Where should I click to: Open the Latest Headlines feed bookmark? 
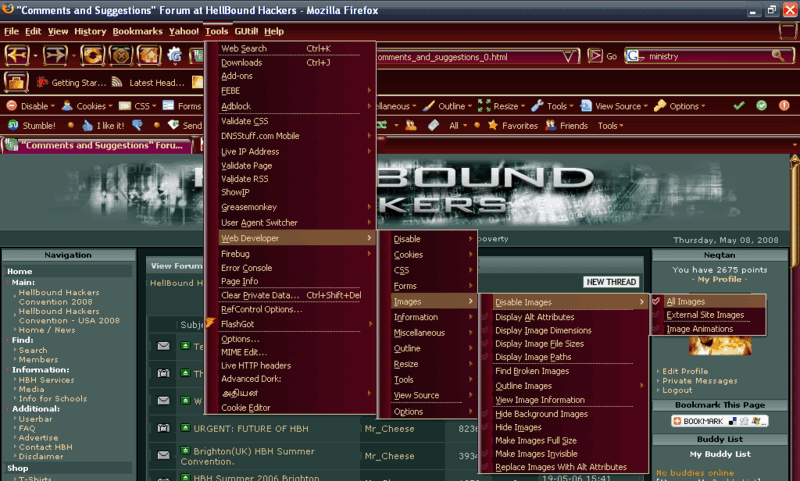149,82
